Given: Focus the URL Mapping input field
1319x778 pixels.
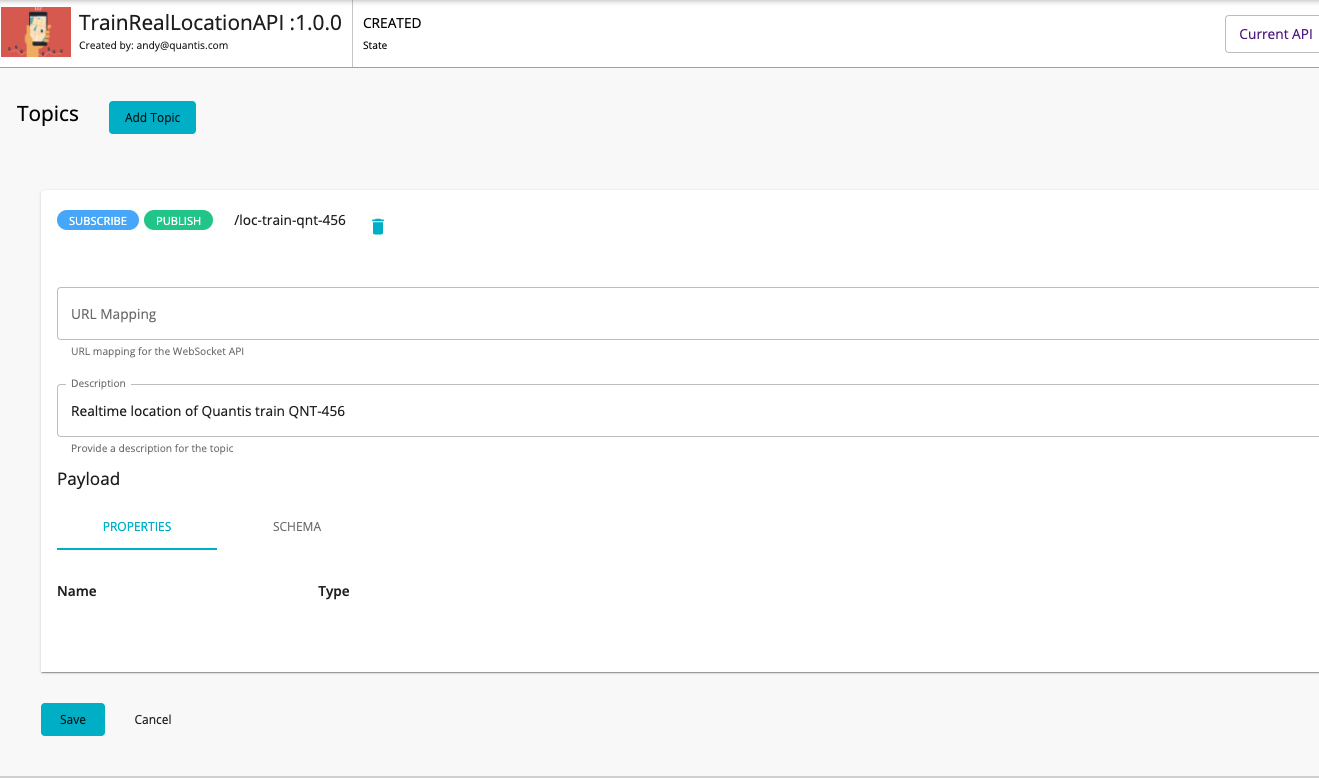Looking at the screenshot, I should pyautogui.click(x=688, y=314).
